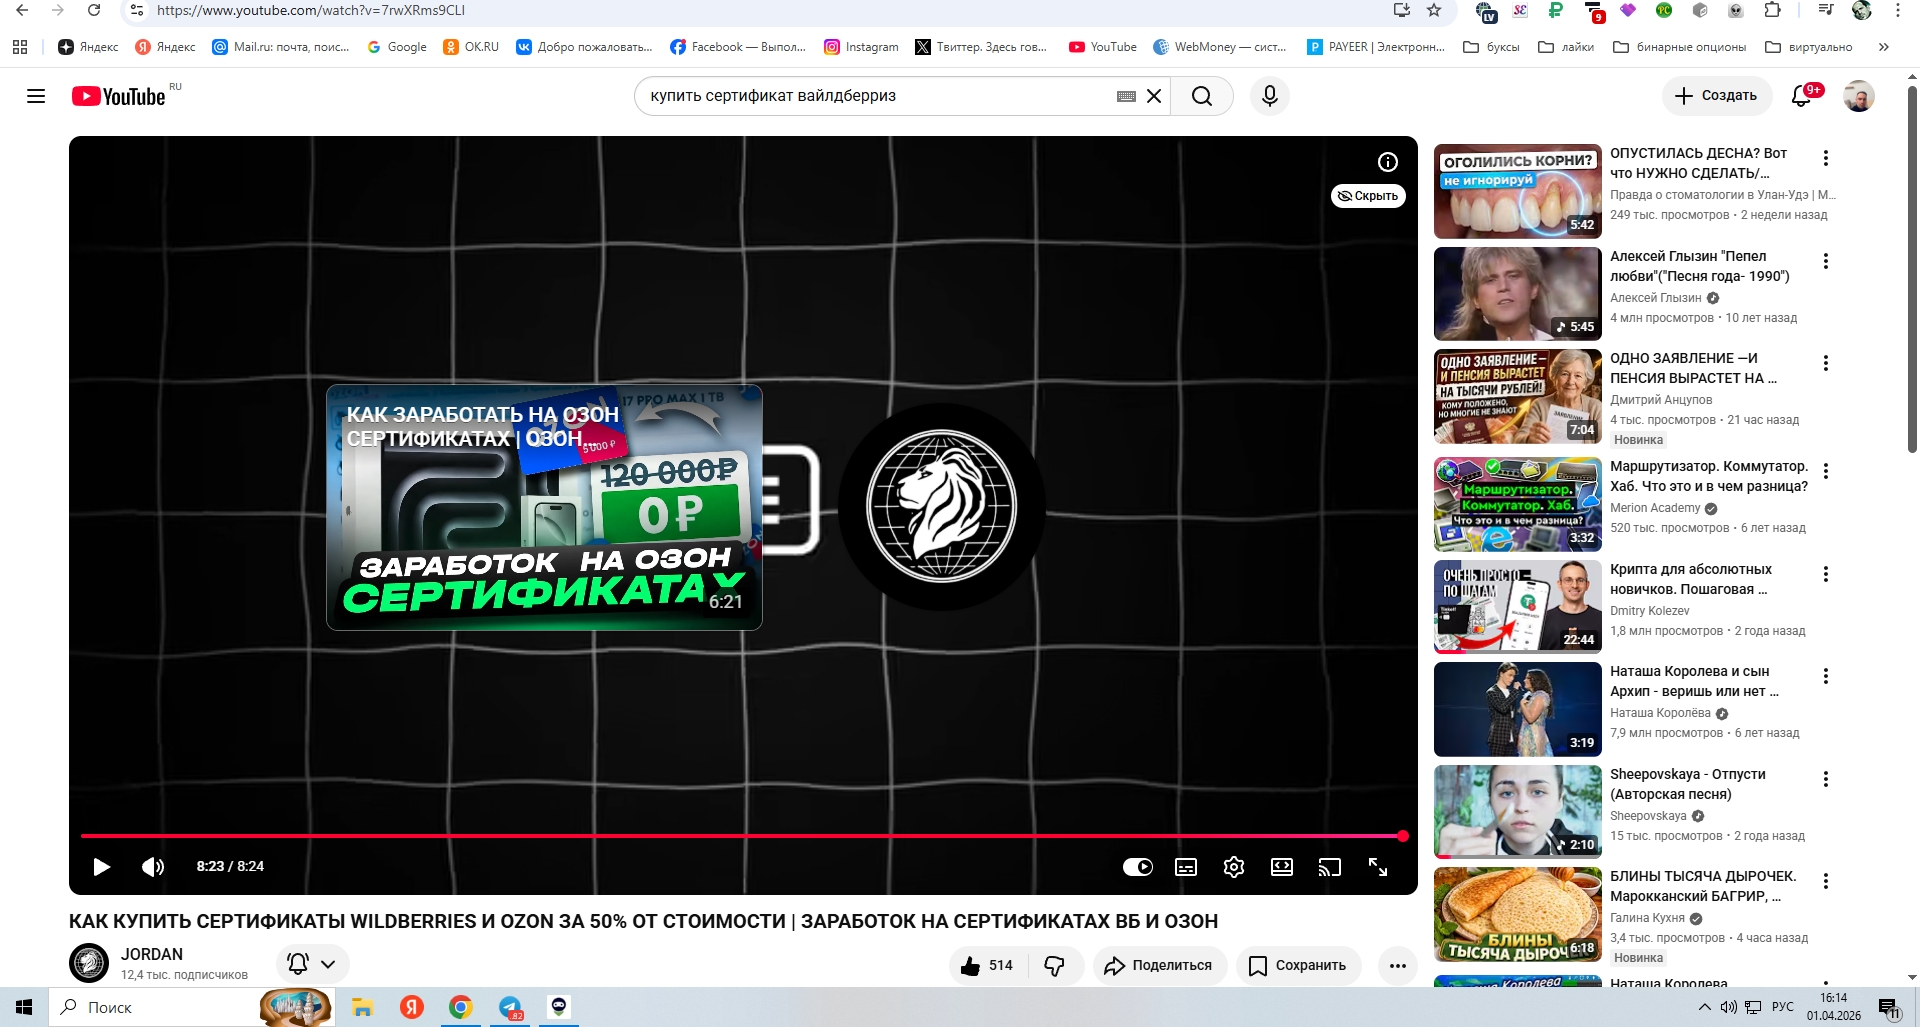Show hidden bookmarks overflow chevron
Viewport: 1920px width, 1027px height.
(1883, 47)
